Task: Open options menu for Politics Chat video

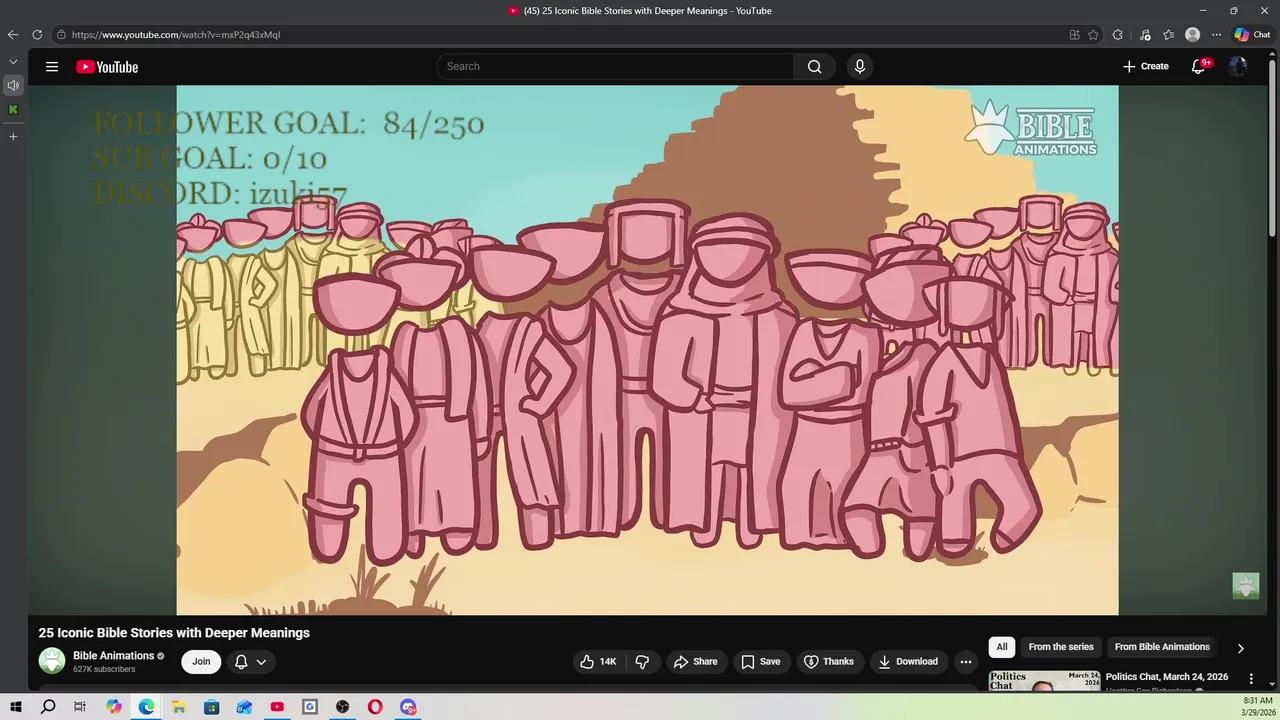Action: (1250, 679)
